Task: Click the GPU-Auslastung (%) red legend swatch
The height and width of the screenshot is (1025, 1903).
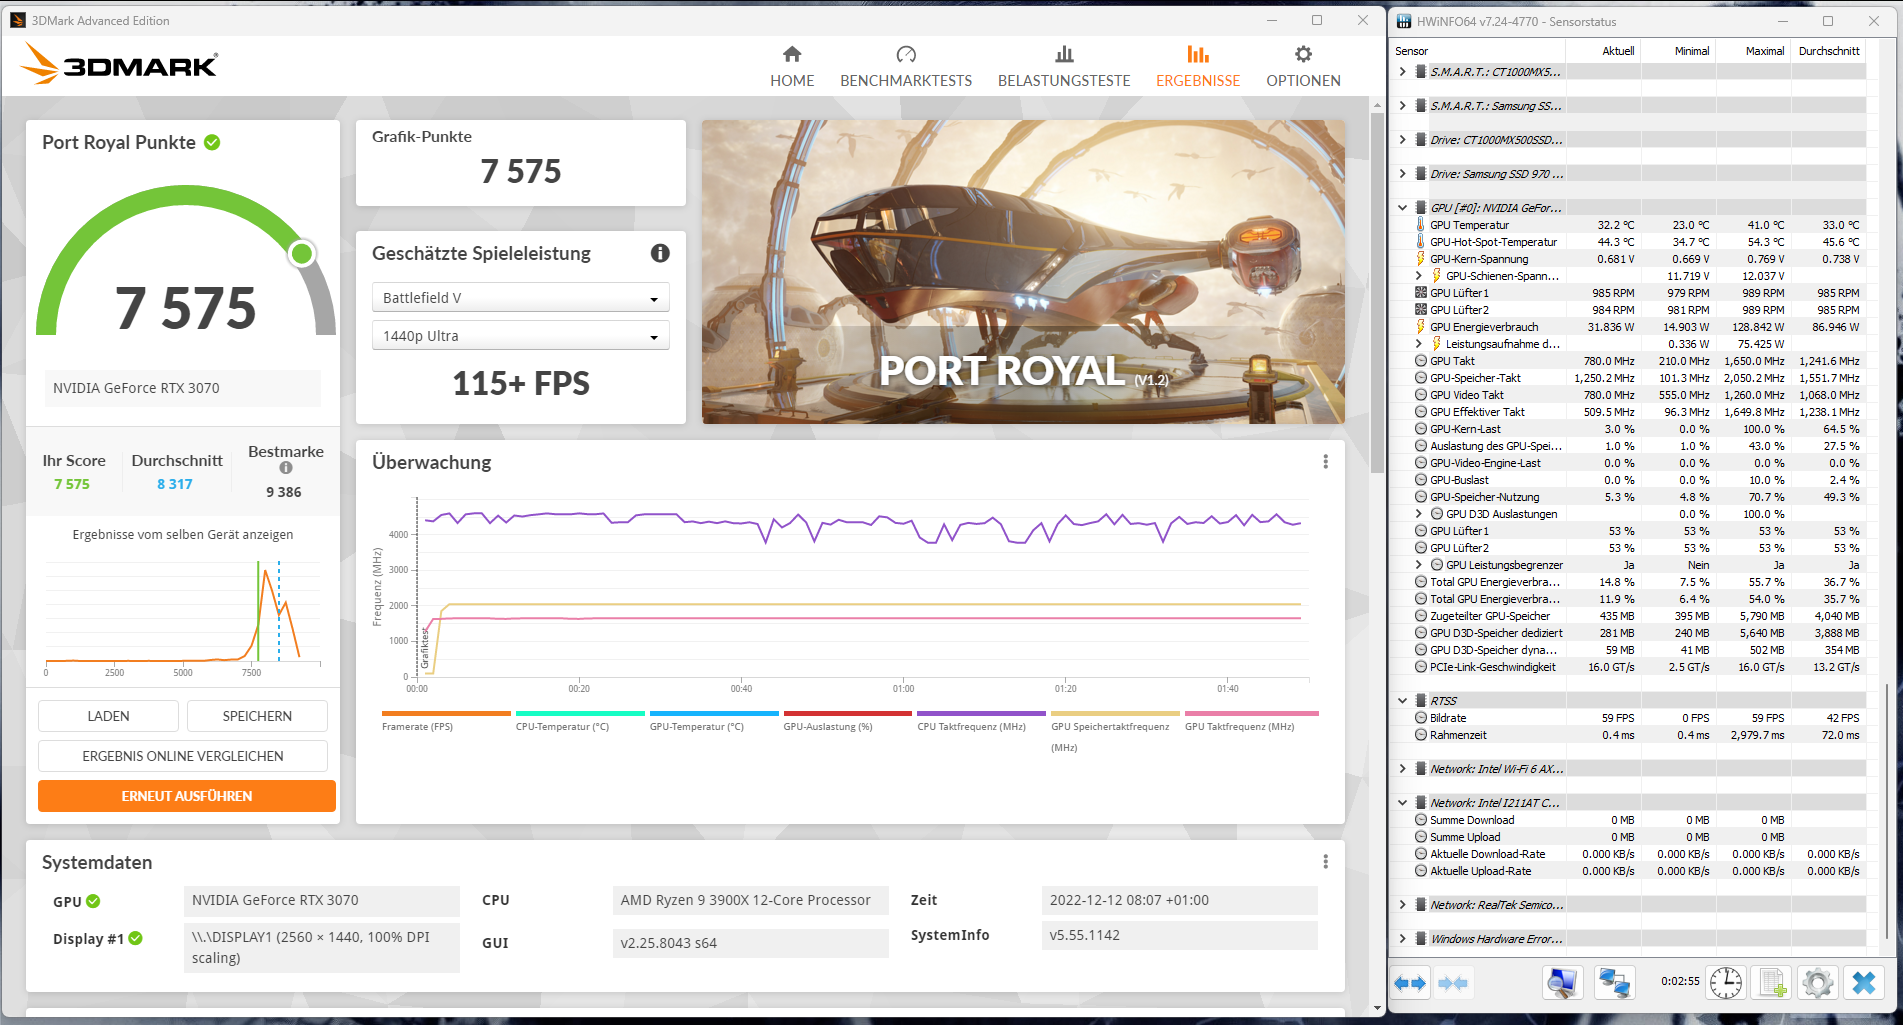Action: coord(848,713)
